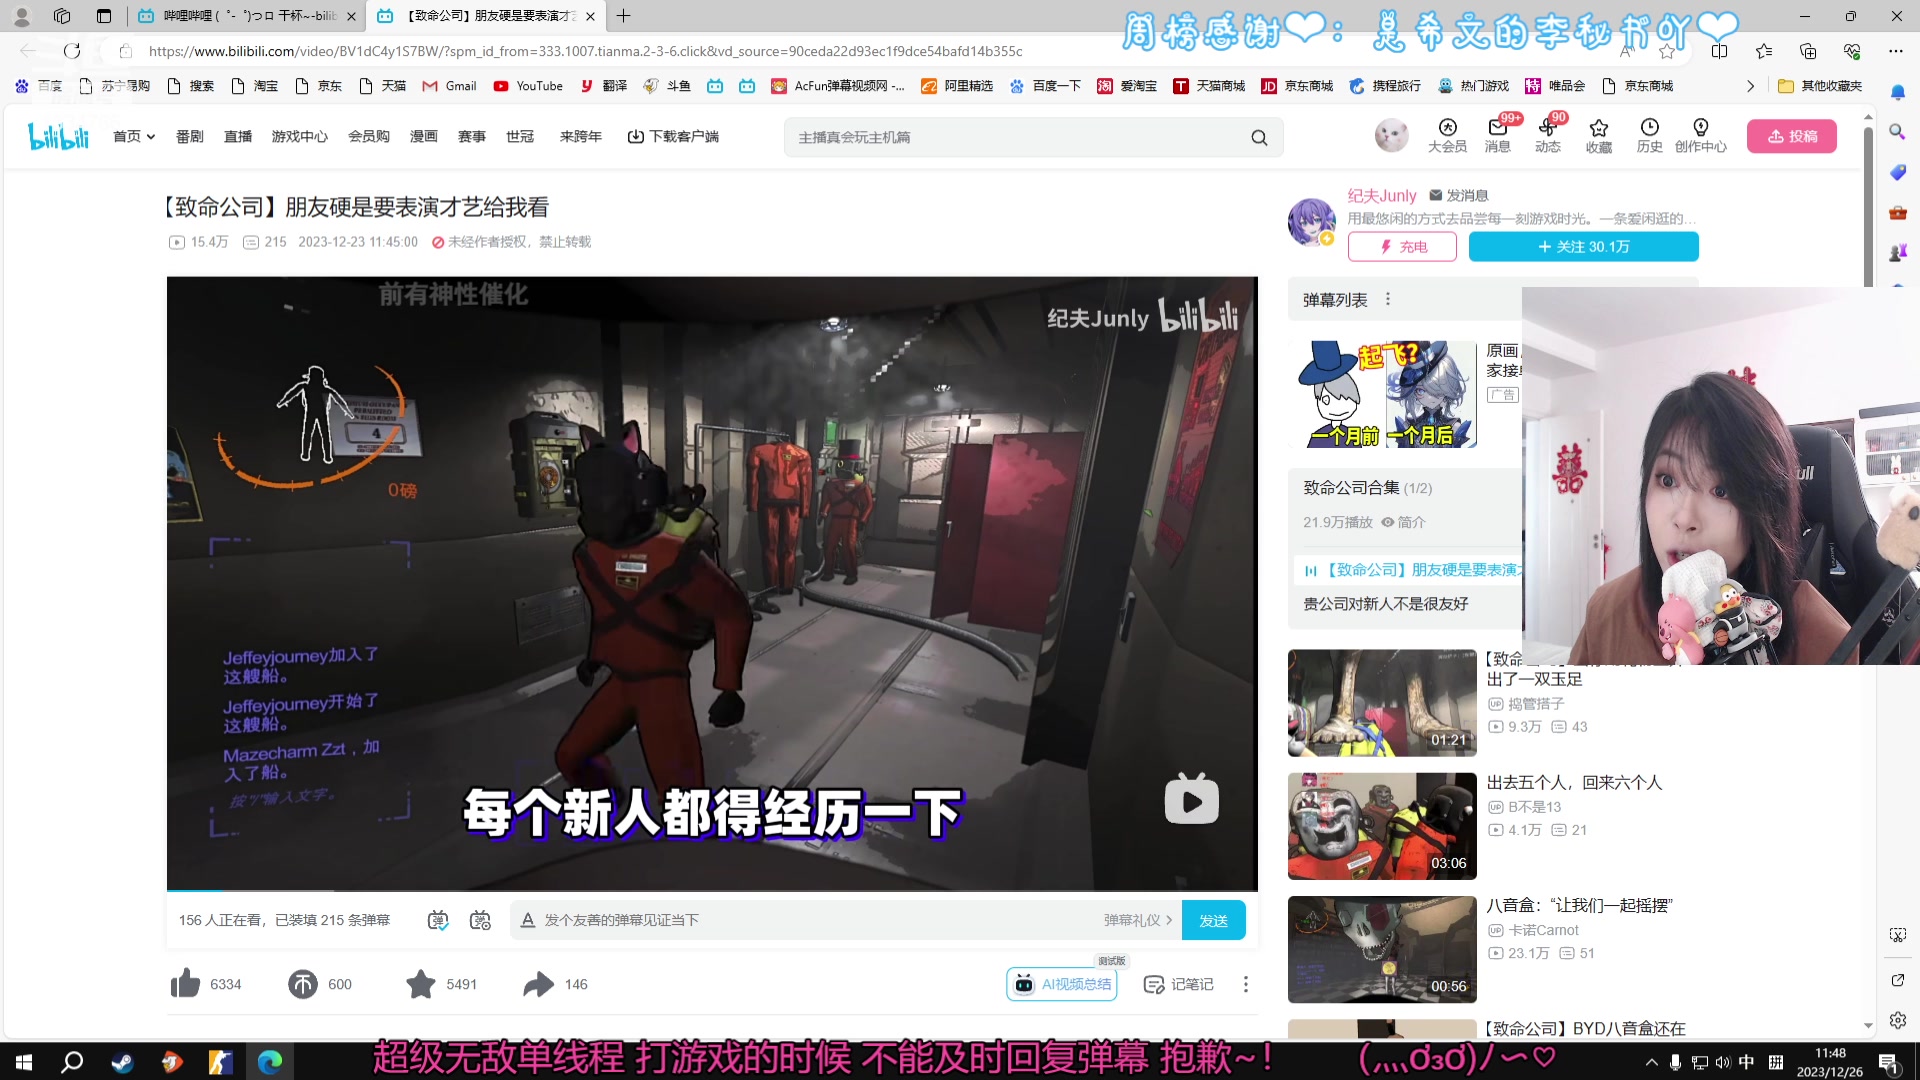The width and height of the screenshot is (1920, 1080).
Task: Click the 充电 charge button
Action: (1402, 247)
